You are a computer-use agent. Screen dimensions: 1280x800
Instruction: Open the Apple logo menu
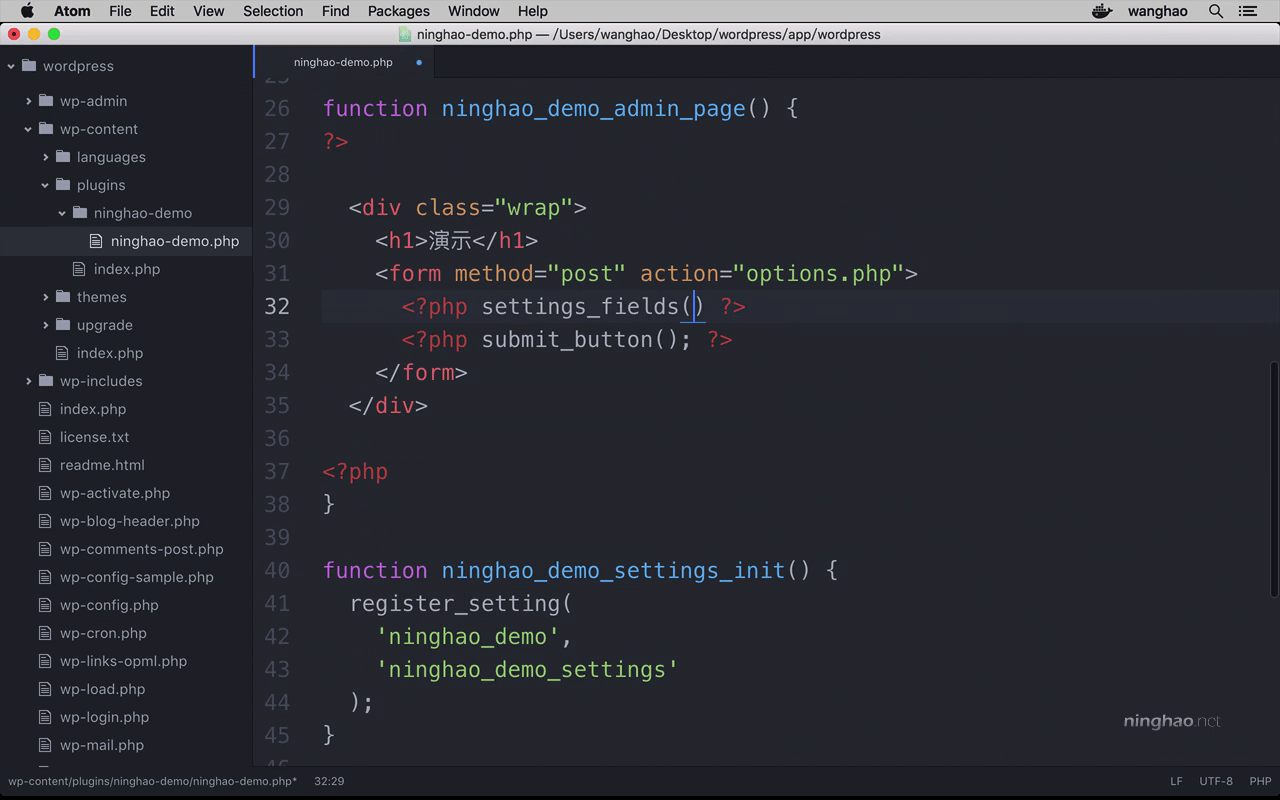(27, 11)
